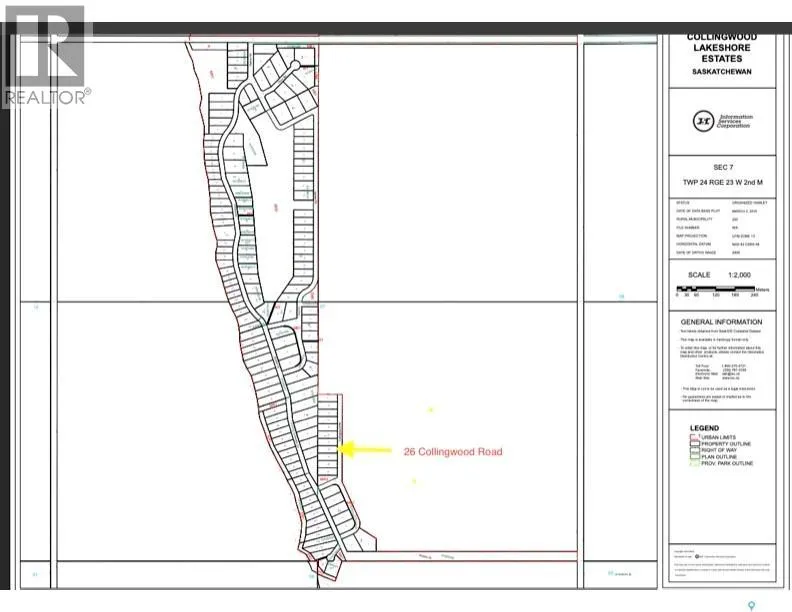Screen dimensions: 792x612
Task: Click the SEC 7 section label
Action: (723, 167)
